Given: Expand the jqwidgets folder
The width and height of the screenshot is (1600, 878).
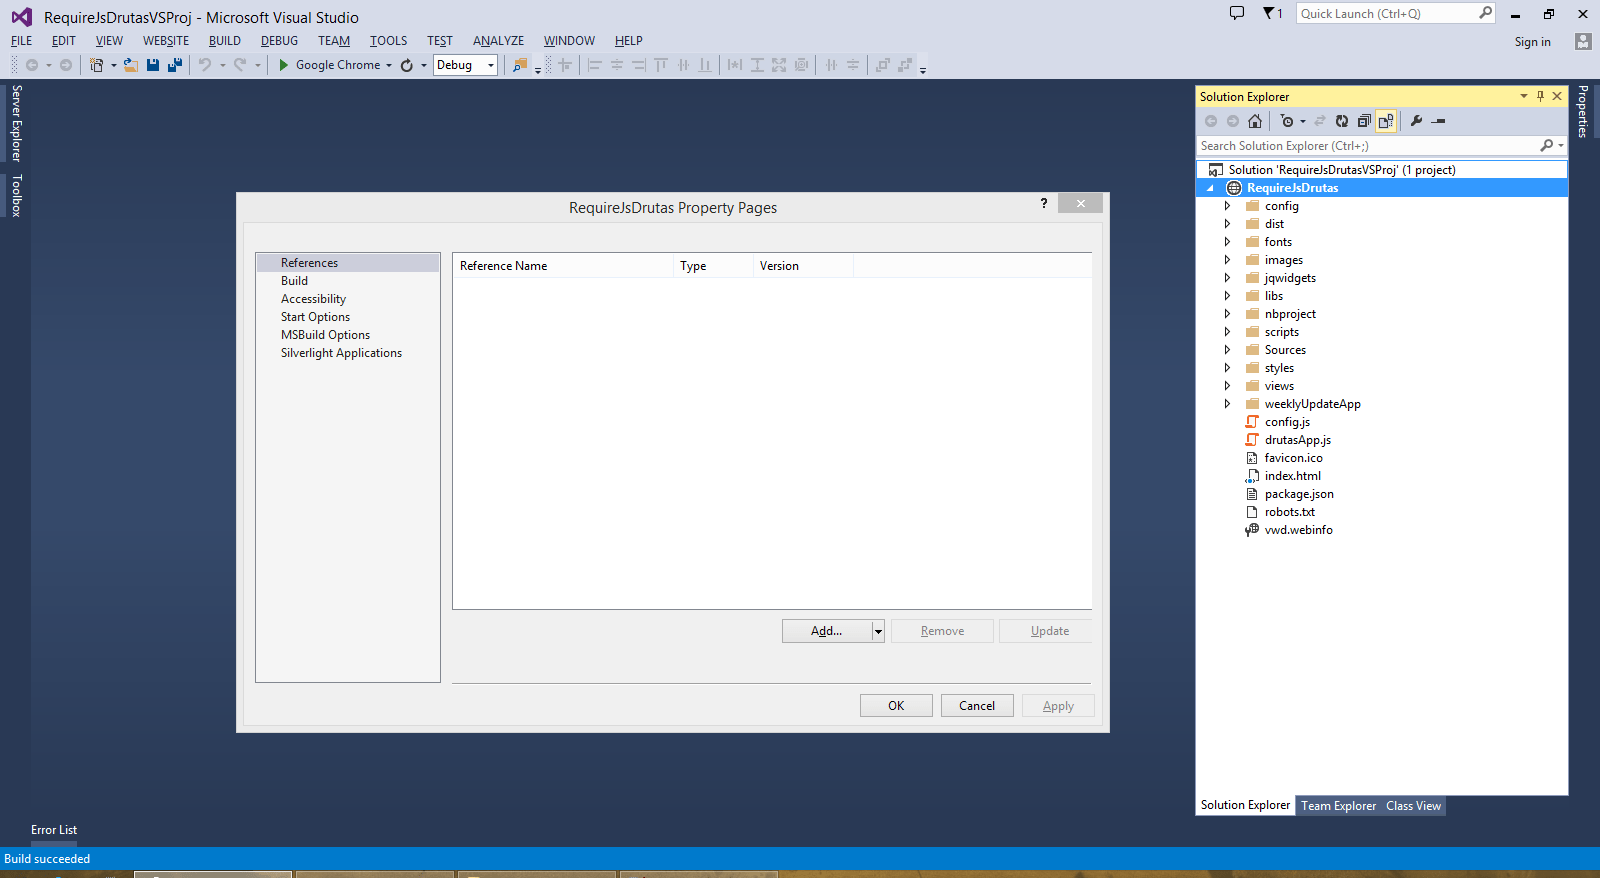Looking at the screenshot, I should tap(1227, 278).
